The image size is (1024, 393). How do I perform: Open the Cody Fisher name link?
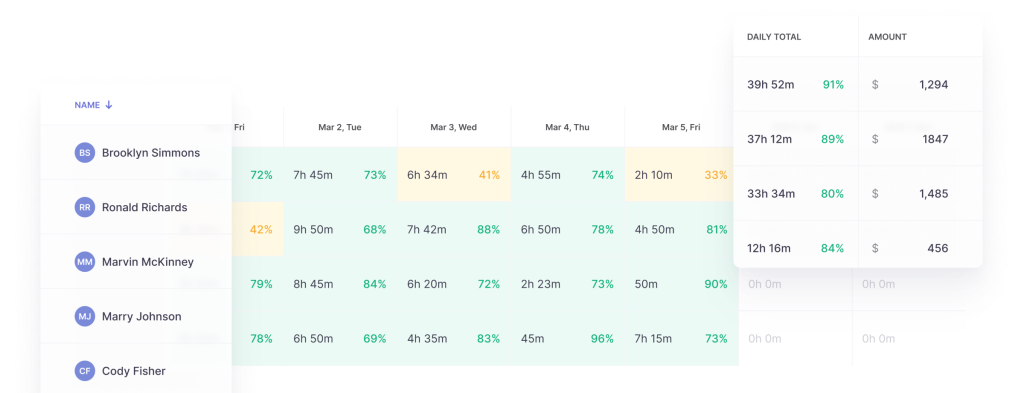134,371
